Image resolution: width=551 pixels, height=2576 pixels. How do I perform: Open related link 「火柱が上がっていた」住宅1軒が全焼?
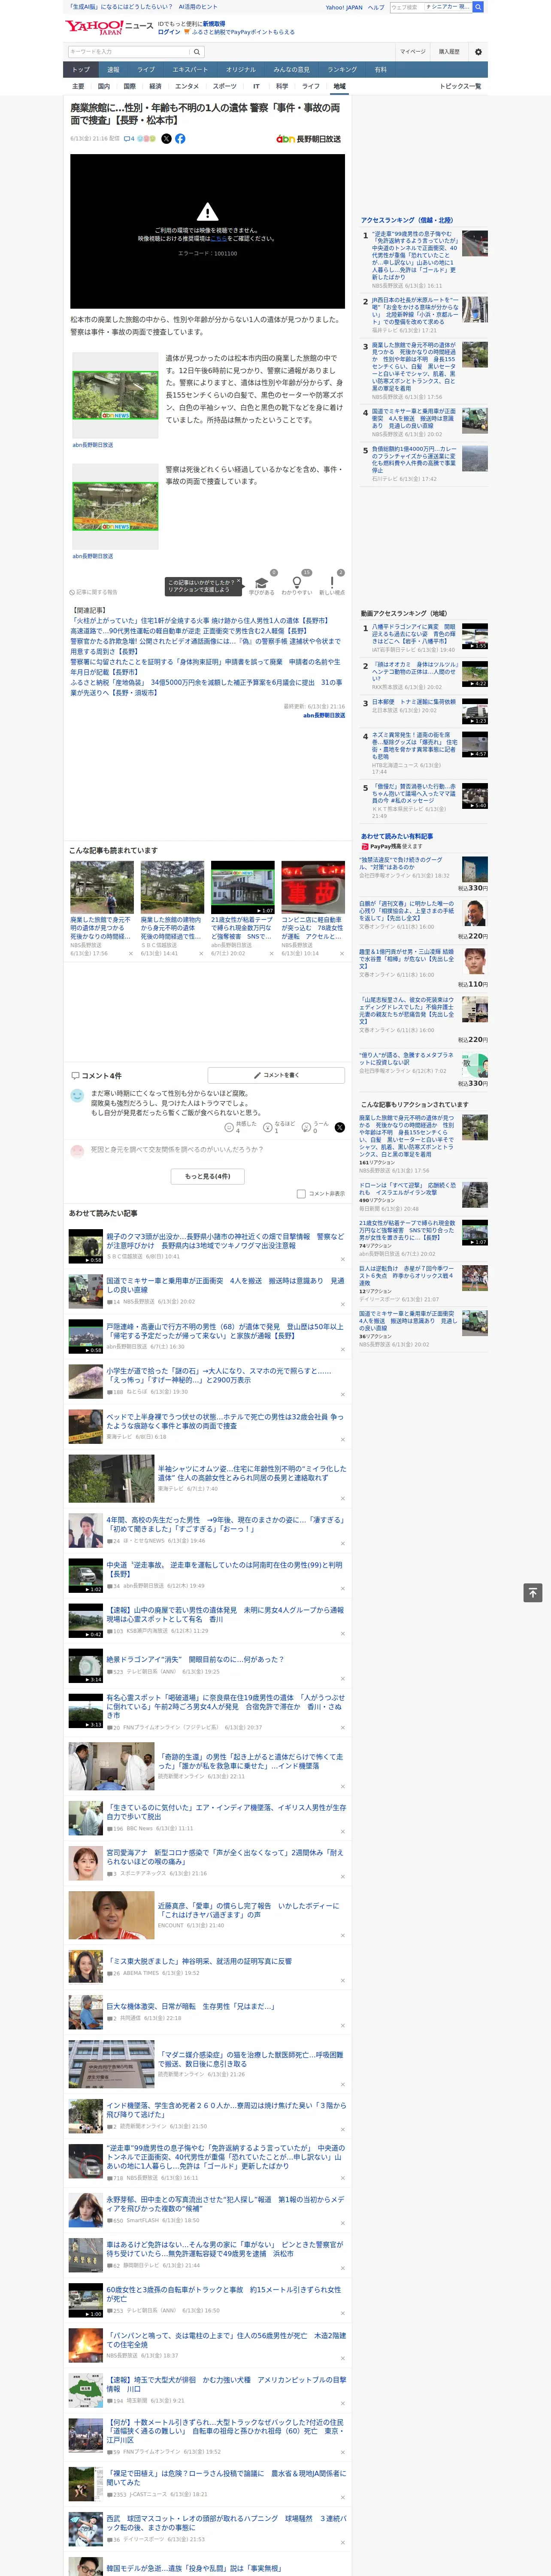coord(199,621)
